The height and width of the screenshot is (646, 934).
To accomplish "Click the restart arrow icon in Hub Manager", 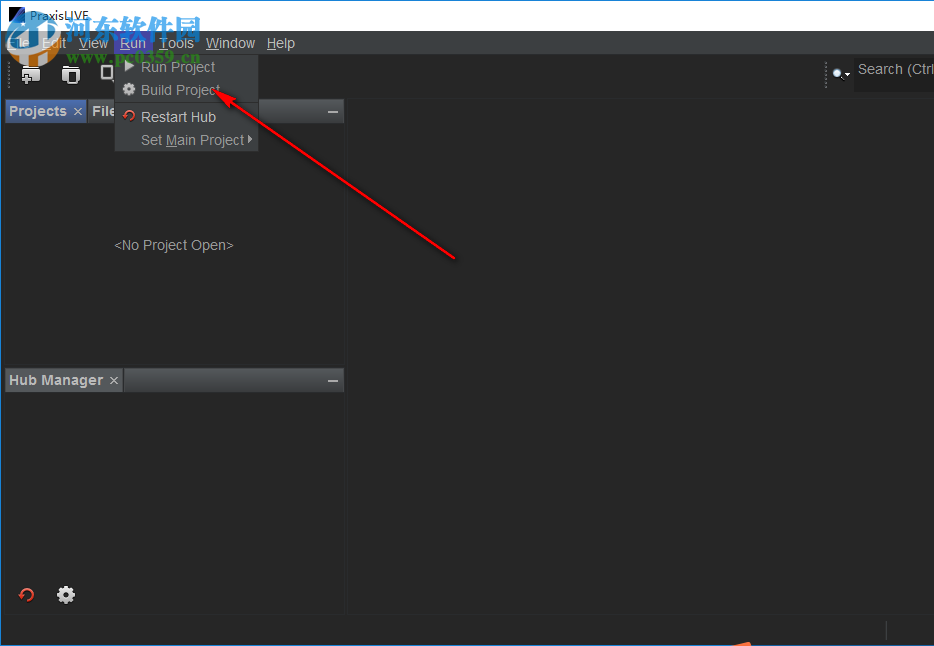I will [26, 595].
